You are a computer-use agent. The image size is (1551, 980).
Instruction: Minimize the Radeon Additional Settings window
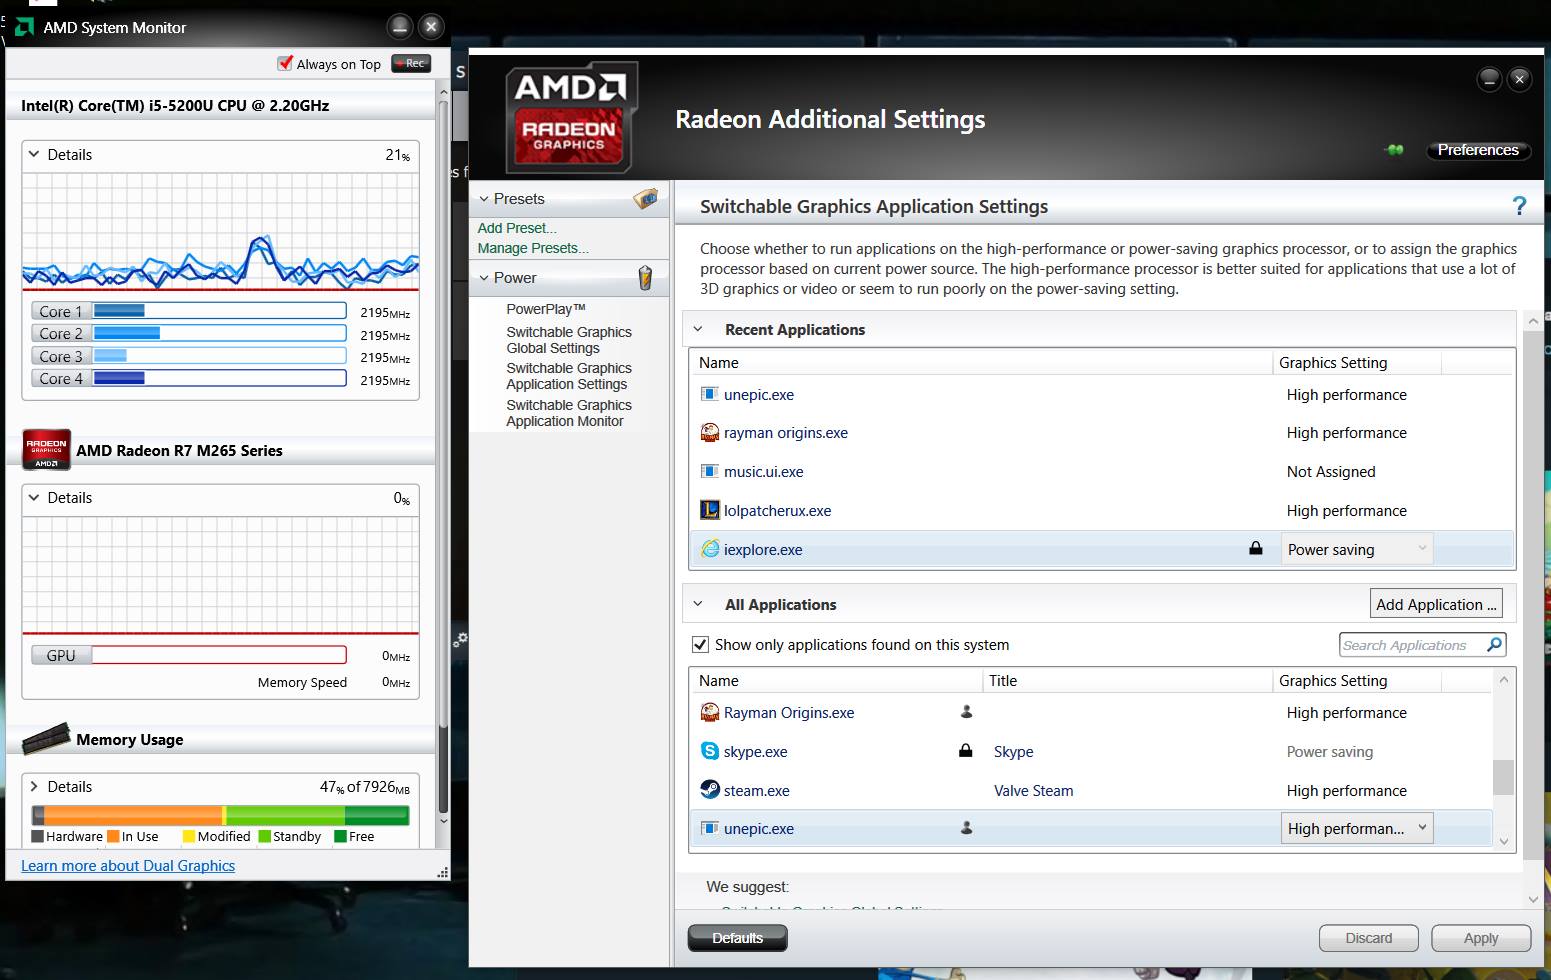[x=1489, y=79]
